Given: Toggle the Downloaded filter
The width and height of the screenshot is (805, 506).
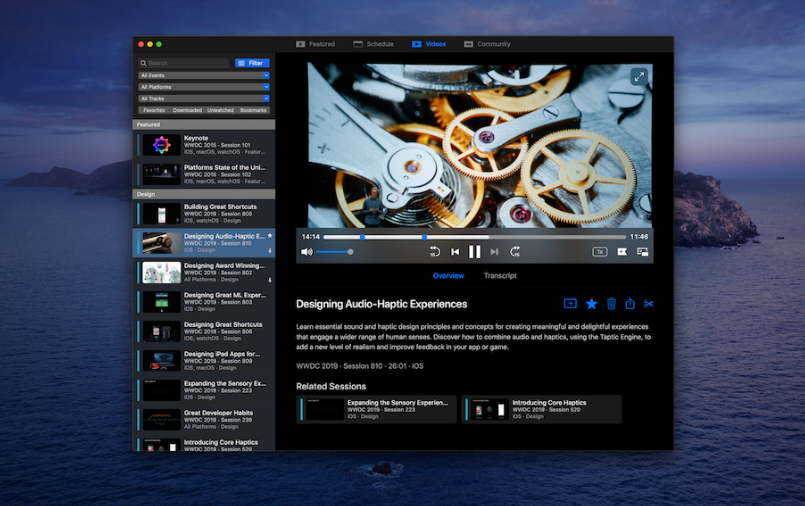Looking at the screenshot, I should (x=187, y=110).
